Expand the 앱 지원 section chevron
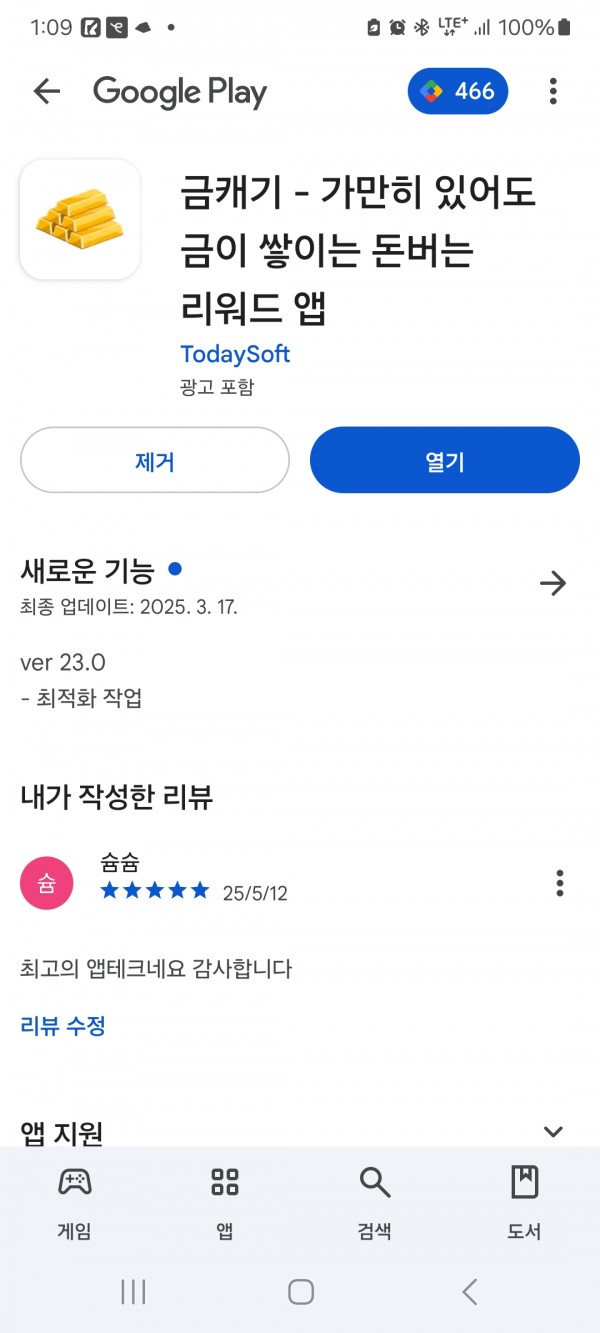Viewport: 600px width, 1333px height. [553, 1132]
